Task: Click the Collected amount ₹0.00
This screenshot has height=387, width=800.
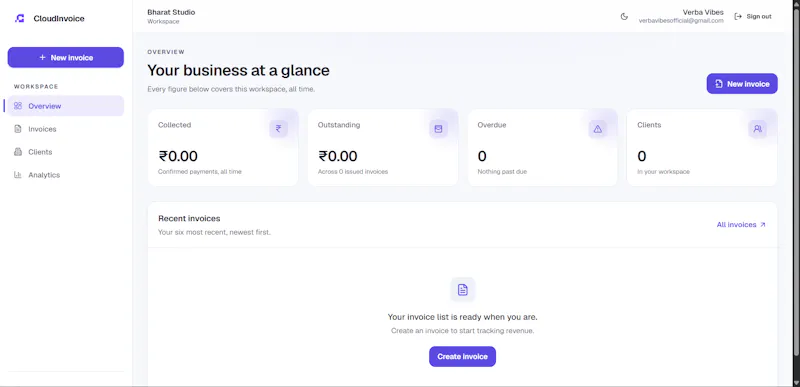Action: coord(178,156)
